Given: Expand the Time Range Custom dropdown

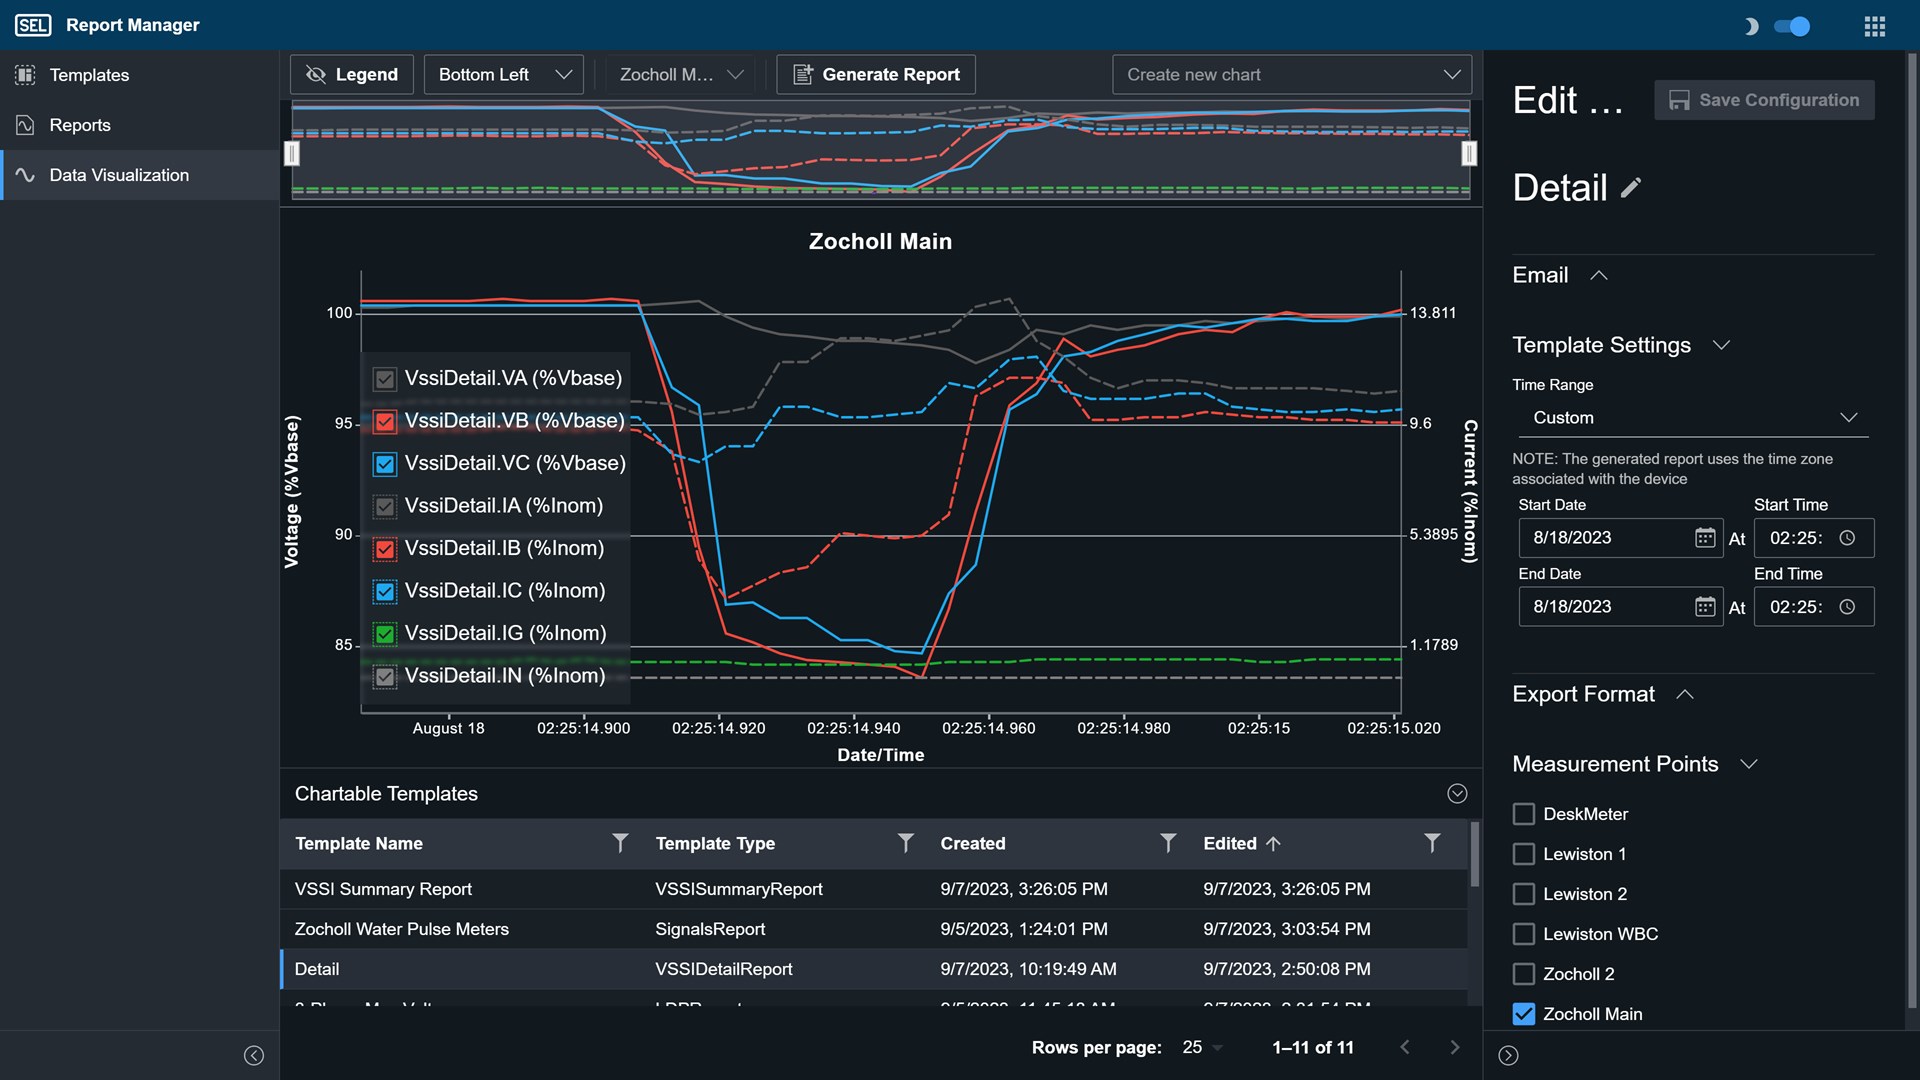Looking at the screenshot, I should pos(1692,418).
